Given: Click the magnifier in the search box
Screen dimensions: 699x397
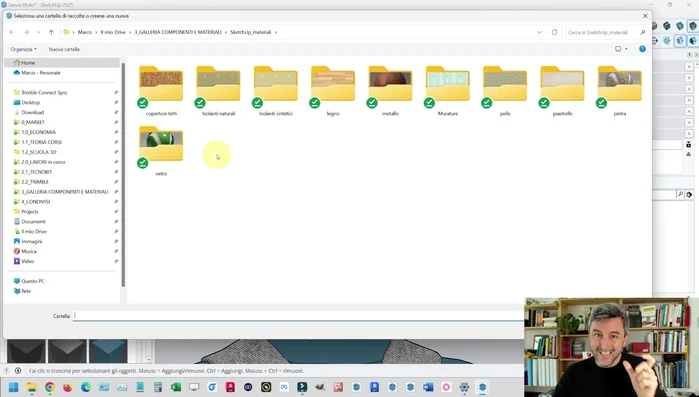Looking at the screenshot, I should (x=642, y=32).
